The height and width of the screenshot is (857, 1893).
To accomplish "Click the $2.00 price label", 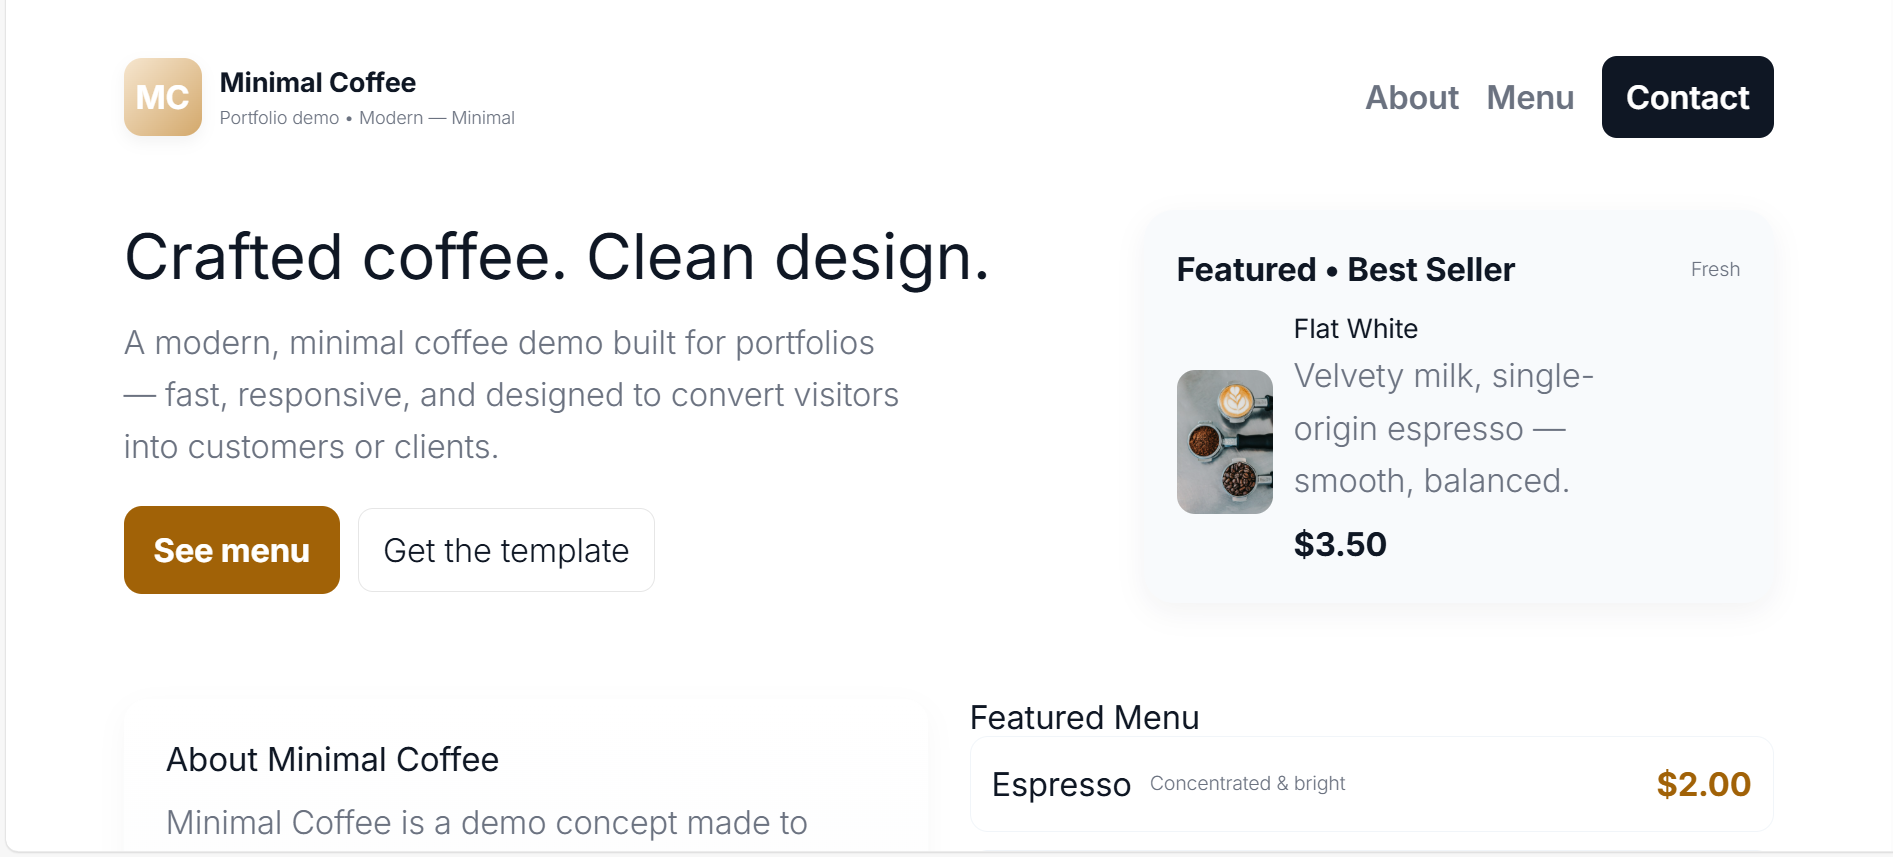I will [x=1703, y=784].
